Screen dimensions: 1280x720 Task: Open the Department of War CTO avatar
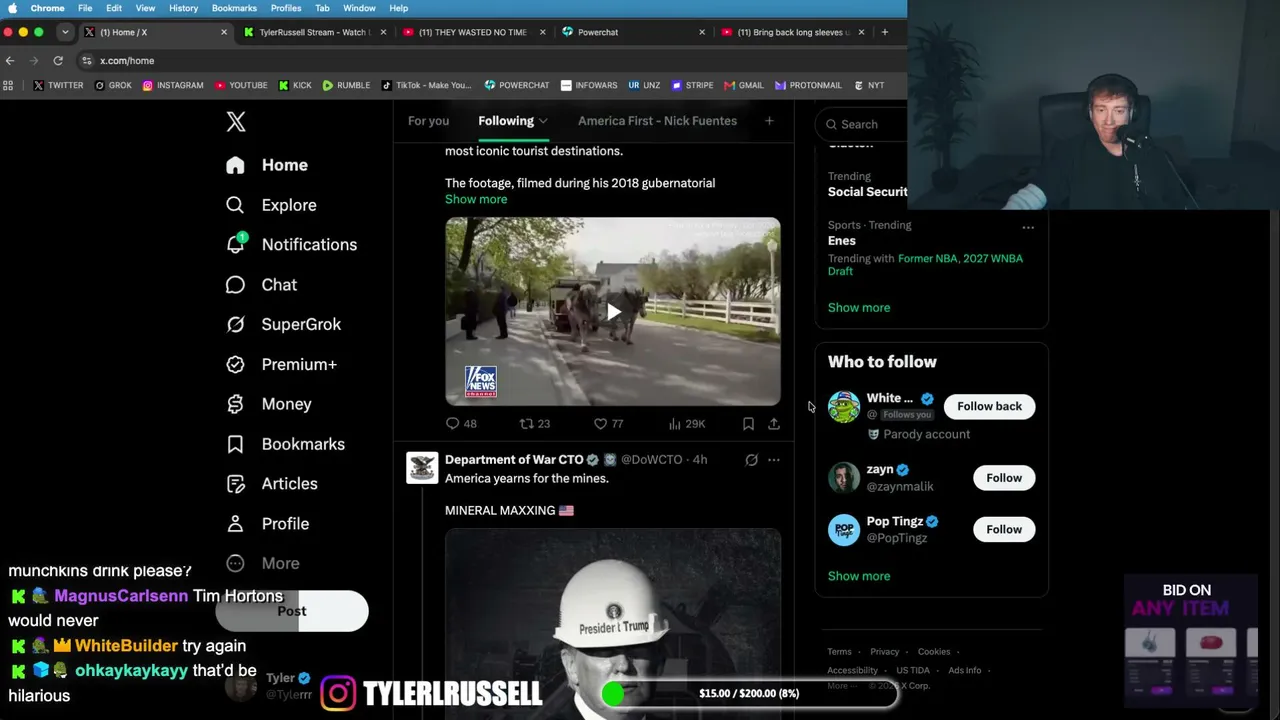point(422,468)
